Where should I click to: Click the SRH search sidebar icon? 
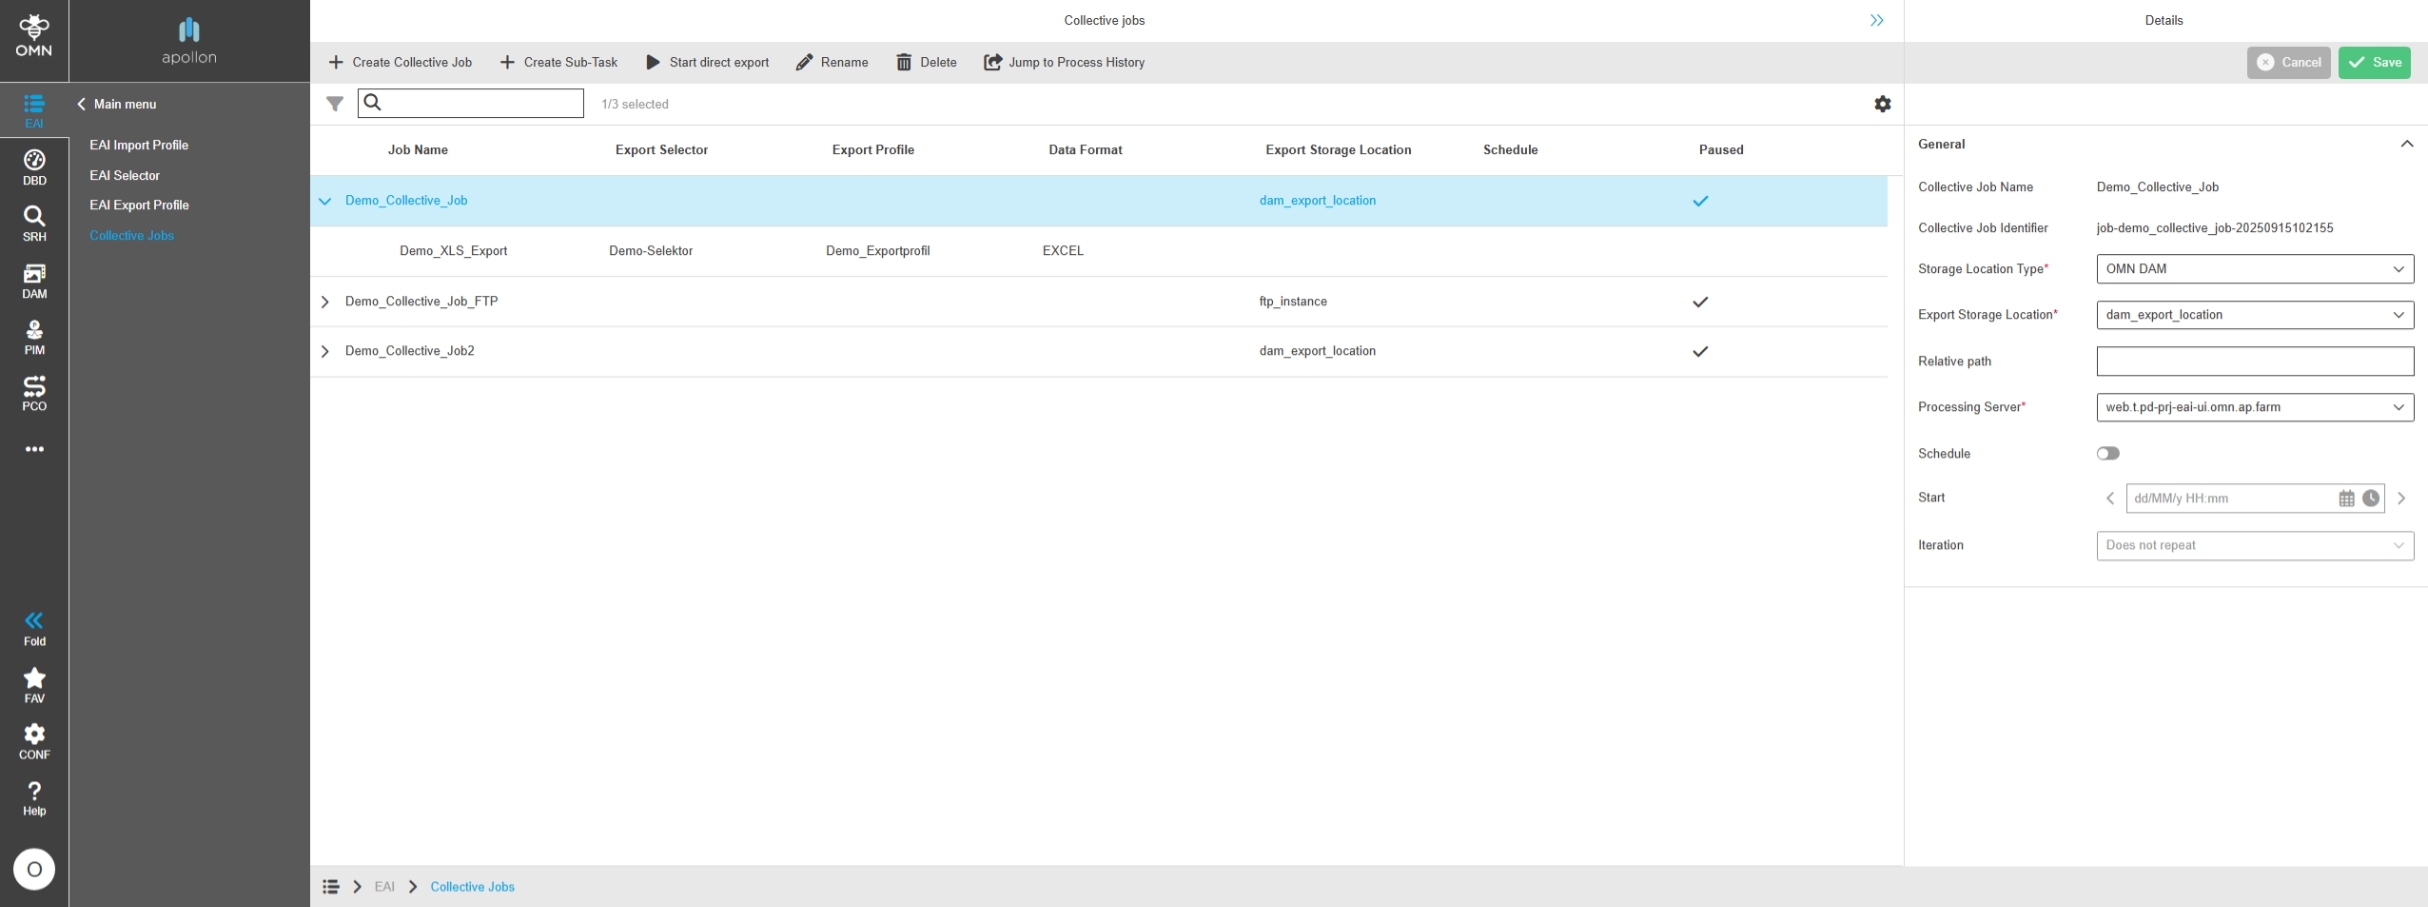click(x=34, y=223)
